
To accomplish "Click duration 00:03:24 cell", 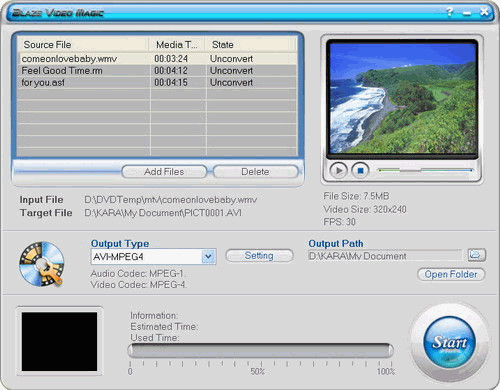I will [171, 59].
